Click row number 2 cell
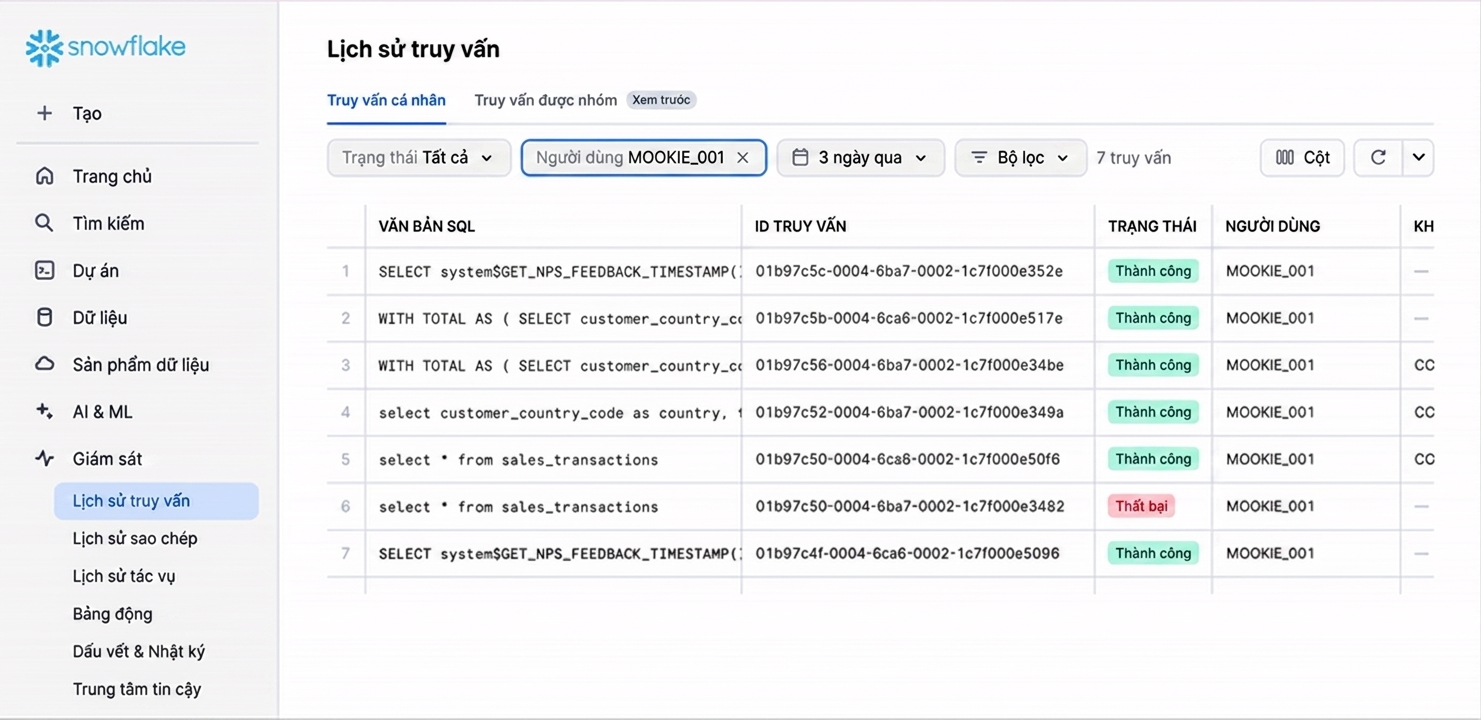This screenshot has height=720, width=1481. pyautogui.click(x=346, y=318)
